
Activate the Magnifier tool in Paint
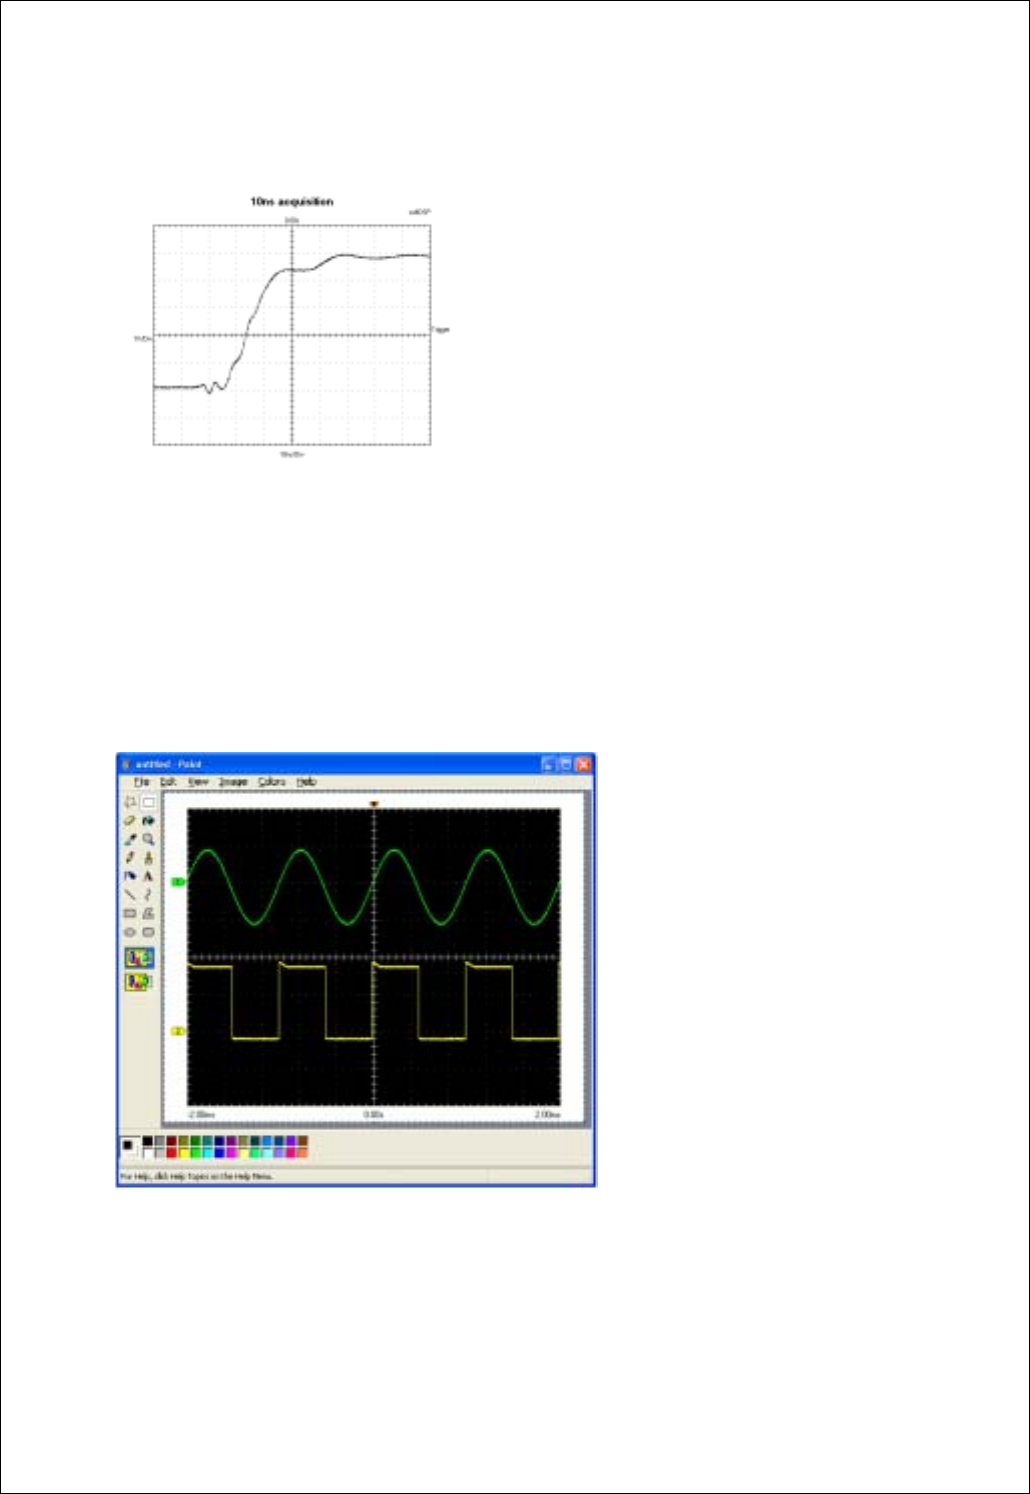[x=148, y=840]
